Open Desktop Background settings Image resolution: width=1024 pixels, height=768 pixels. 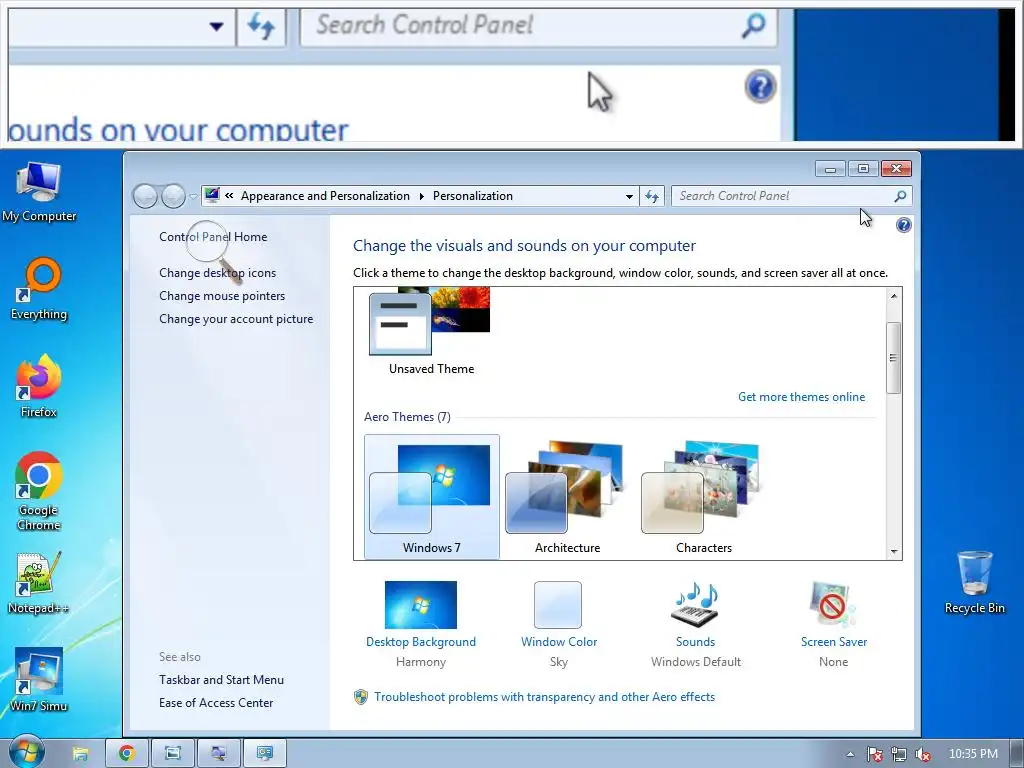421,605
